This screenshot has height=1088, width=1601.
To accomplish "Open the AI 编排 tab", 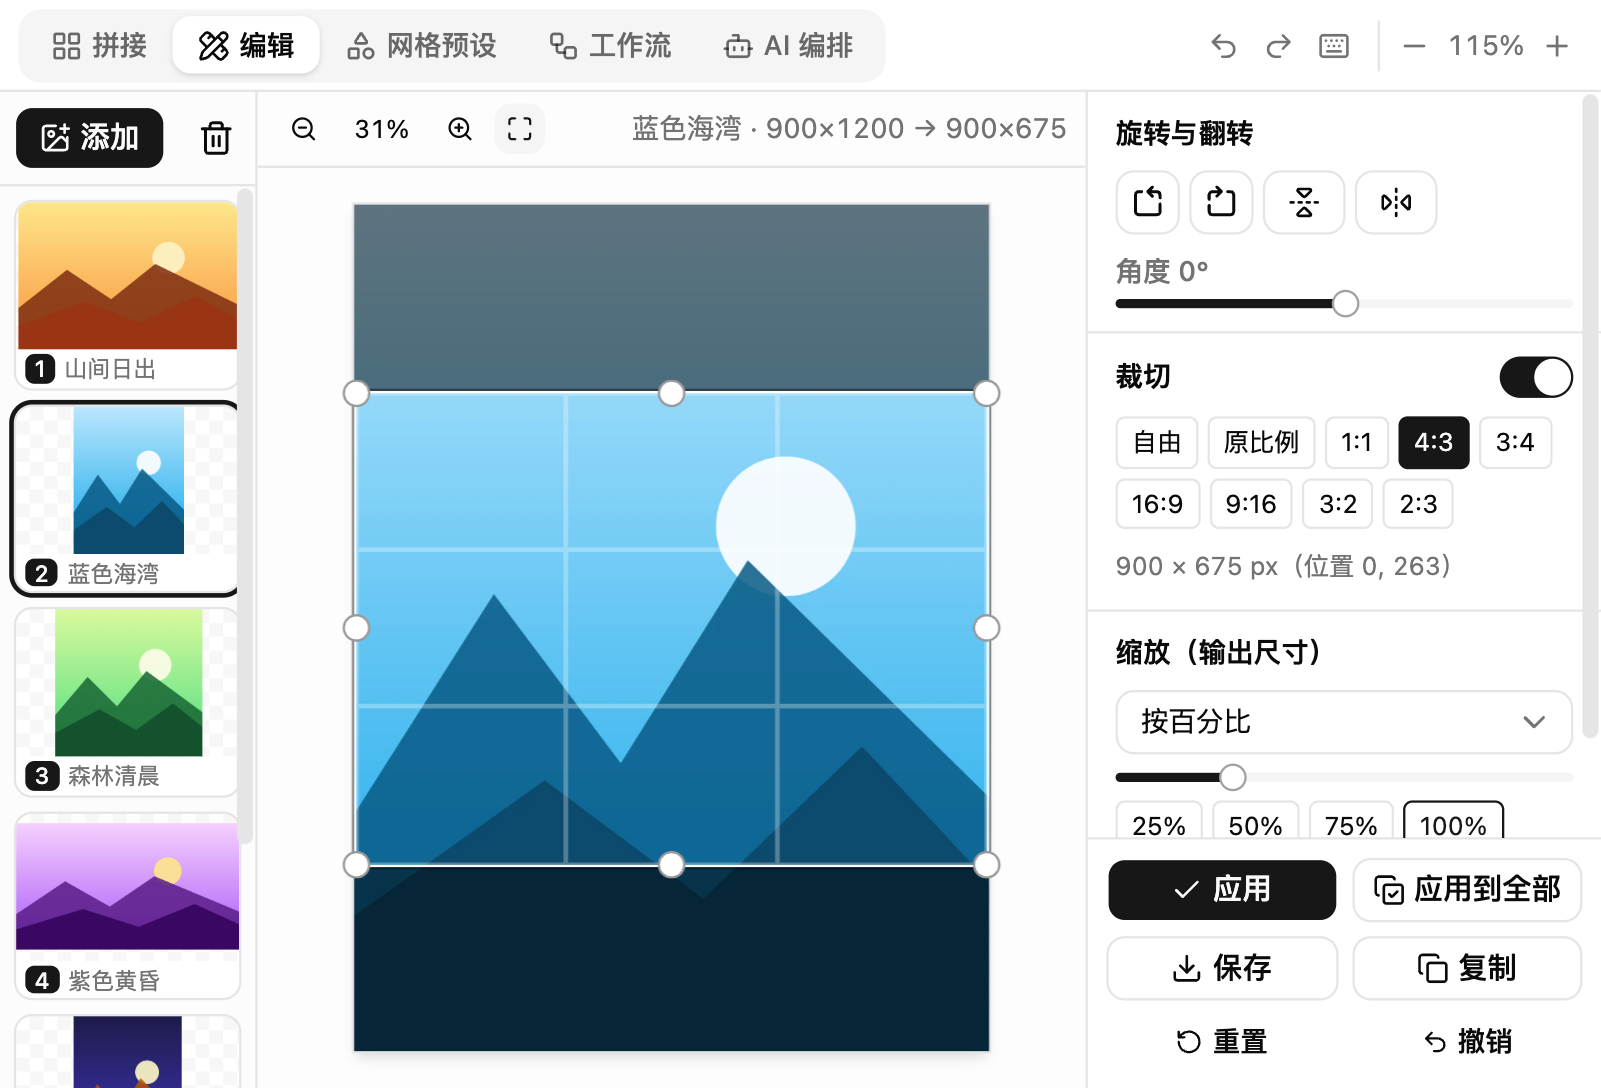I will point(789,46).
